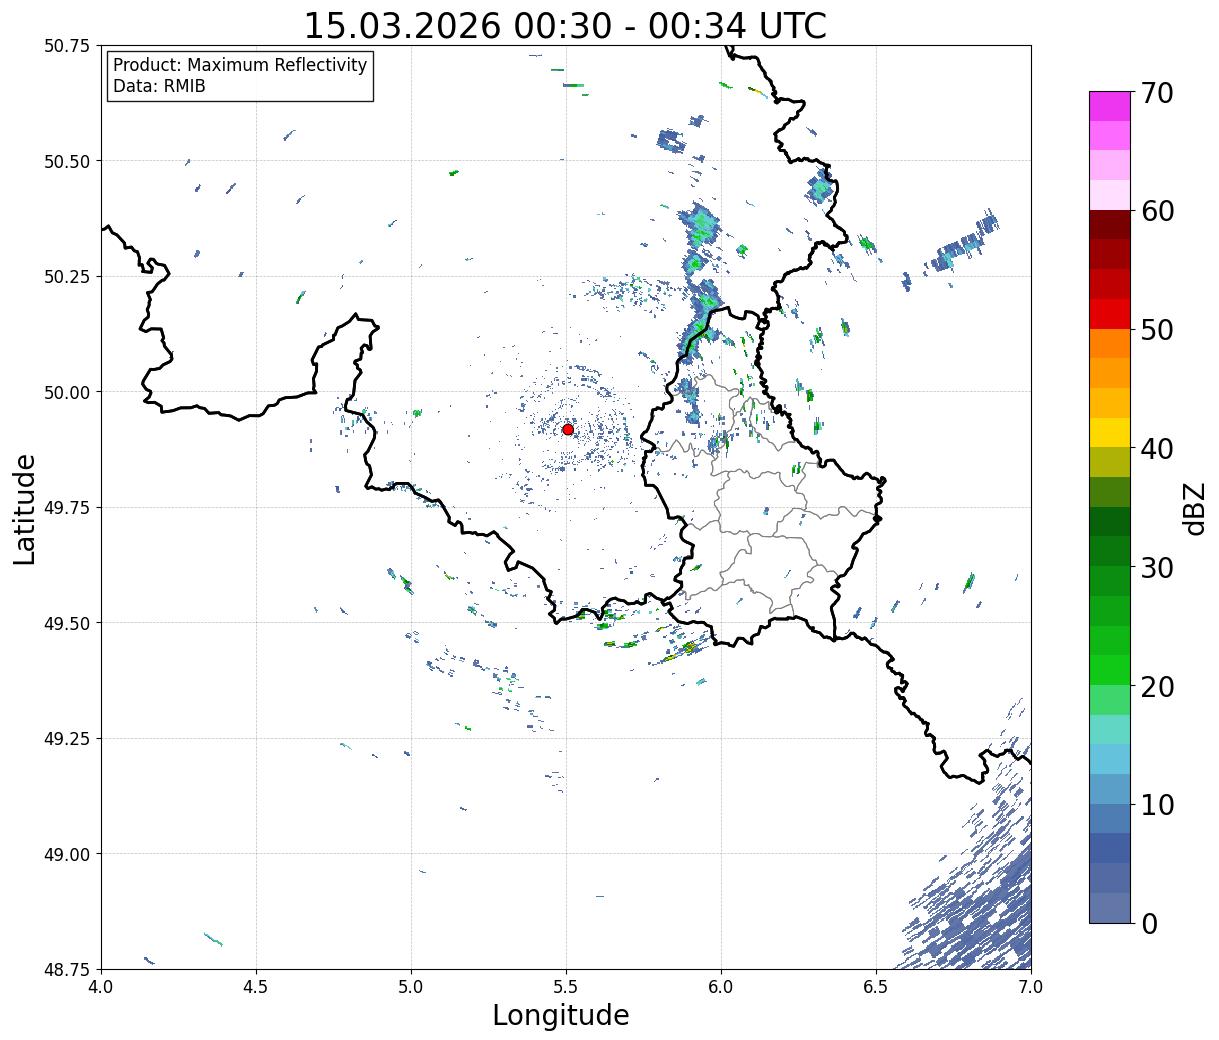Screen dimensions: 1219x1040
Task: Click the latitude tick label 50.50
Action: click(x=66, y=161)
